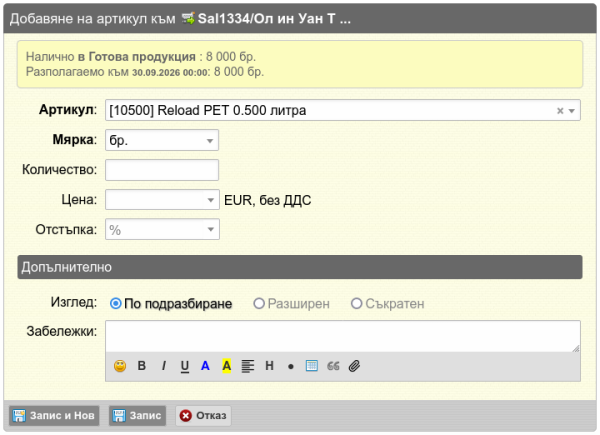Insert a bullet list item
Viewport: 600px width, 435px height.
(x=290, y=367)
